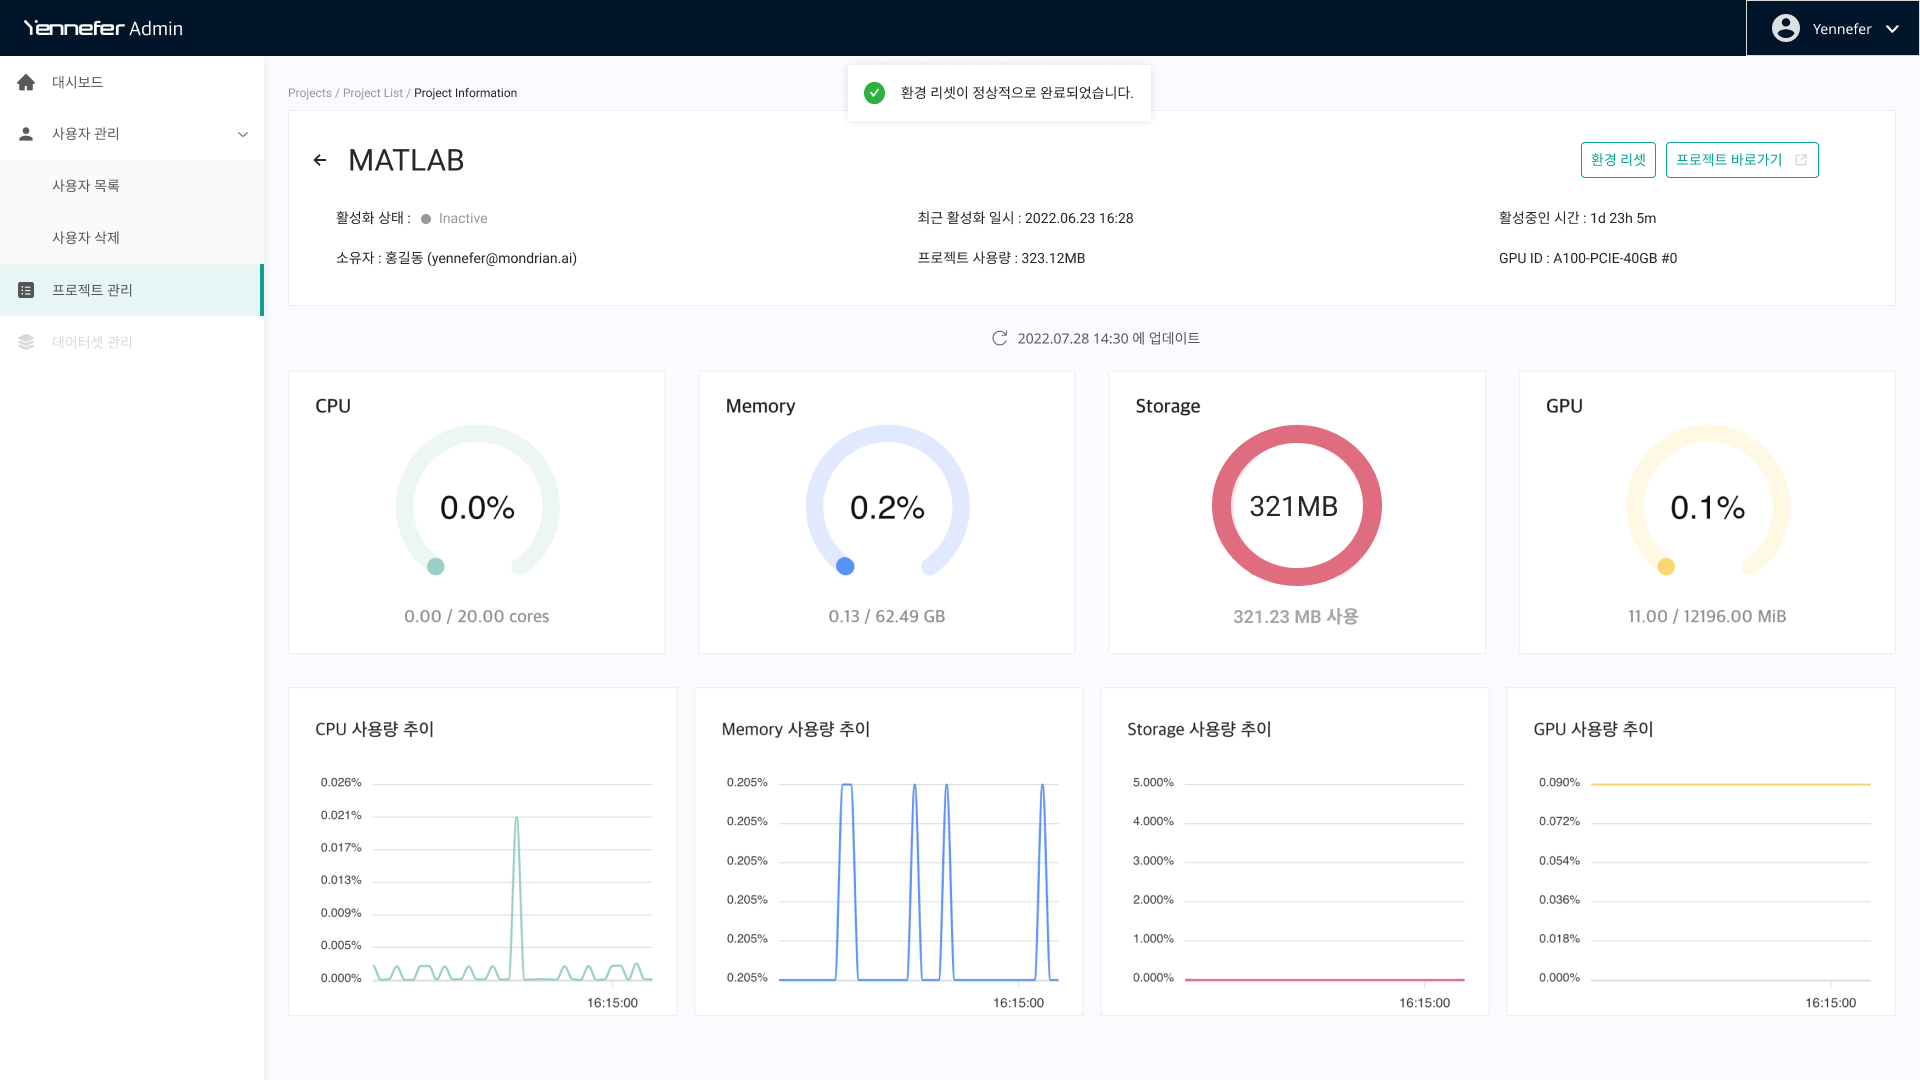The width and height of the screenshot is (1920, 1080).
Task: Click the CPU usage spike in chart
Action: tap(516, 820)
